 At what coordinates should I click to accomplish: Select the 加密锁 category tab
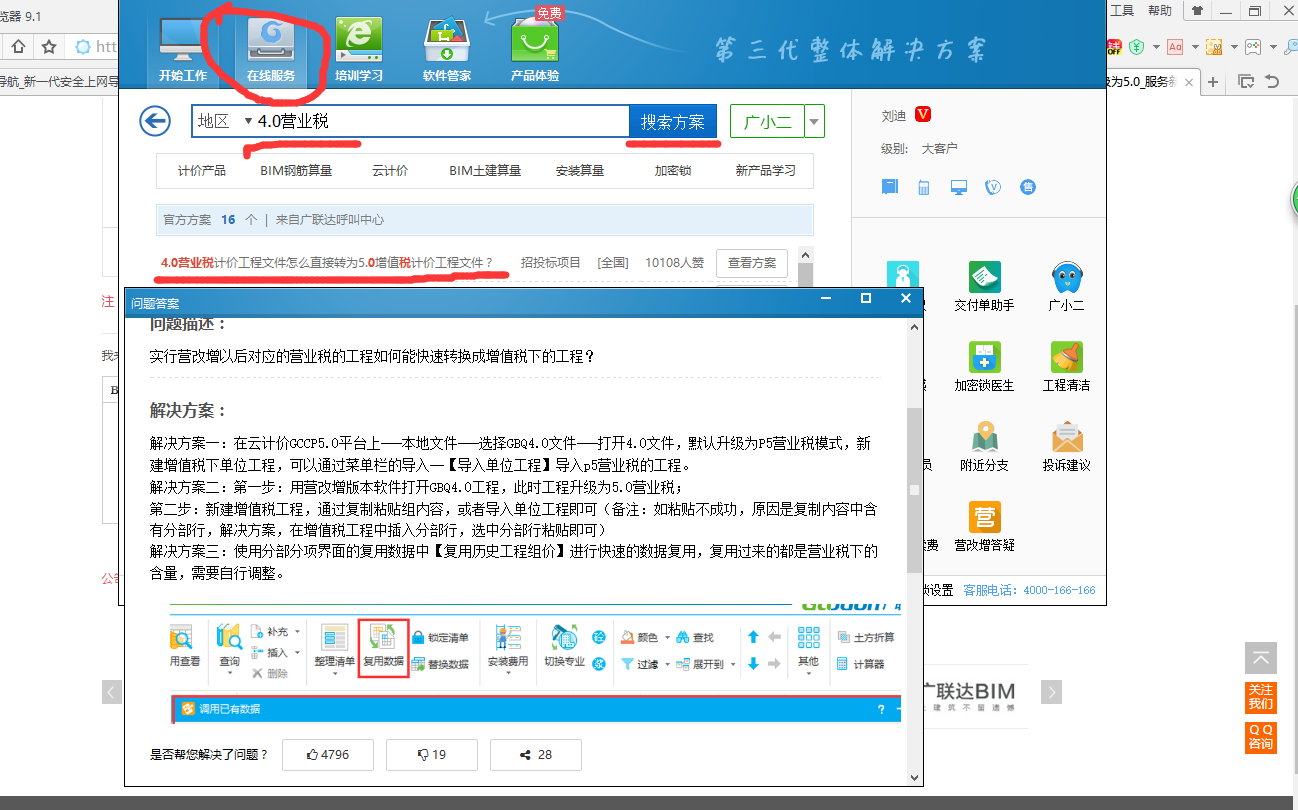point(673,171)
